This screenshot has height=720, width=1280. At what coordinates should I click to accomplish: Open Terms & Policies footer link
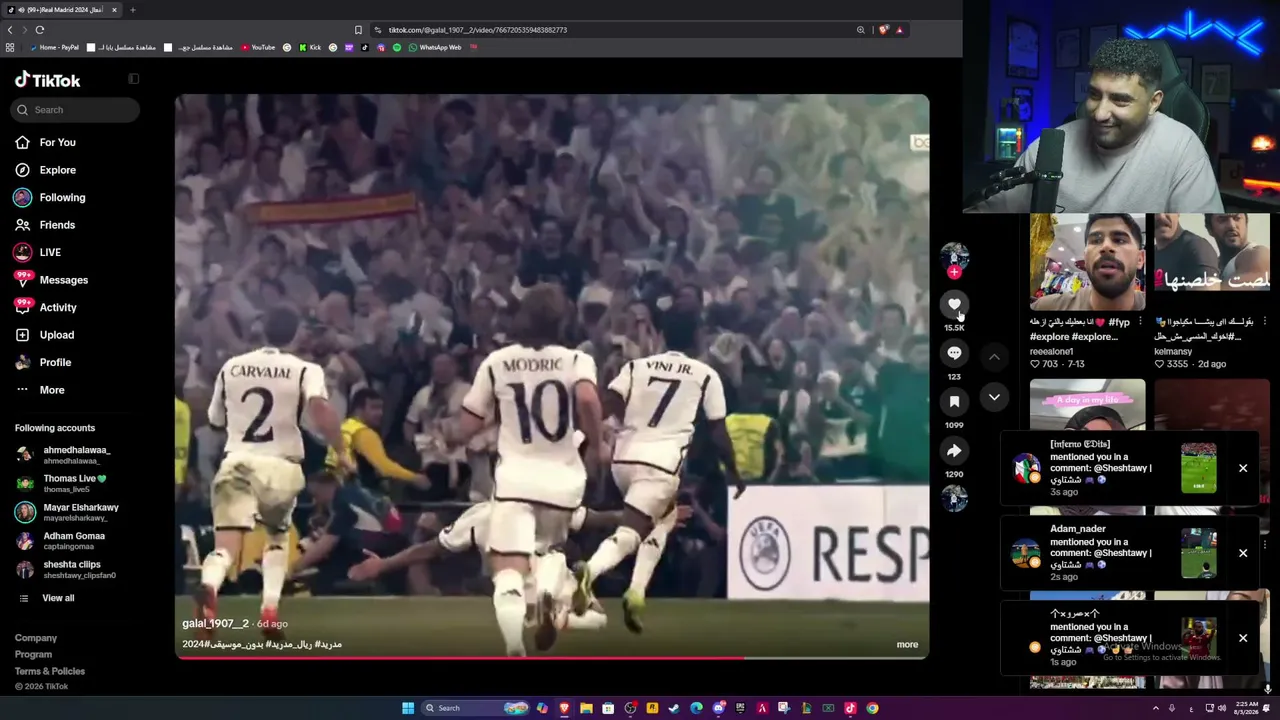(50, 671)
